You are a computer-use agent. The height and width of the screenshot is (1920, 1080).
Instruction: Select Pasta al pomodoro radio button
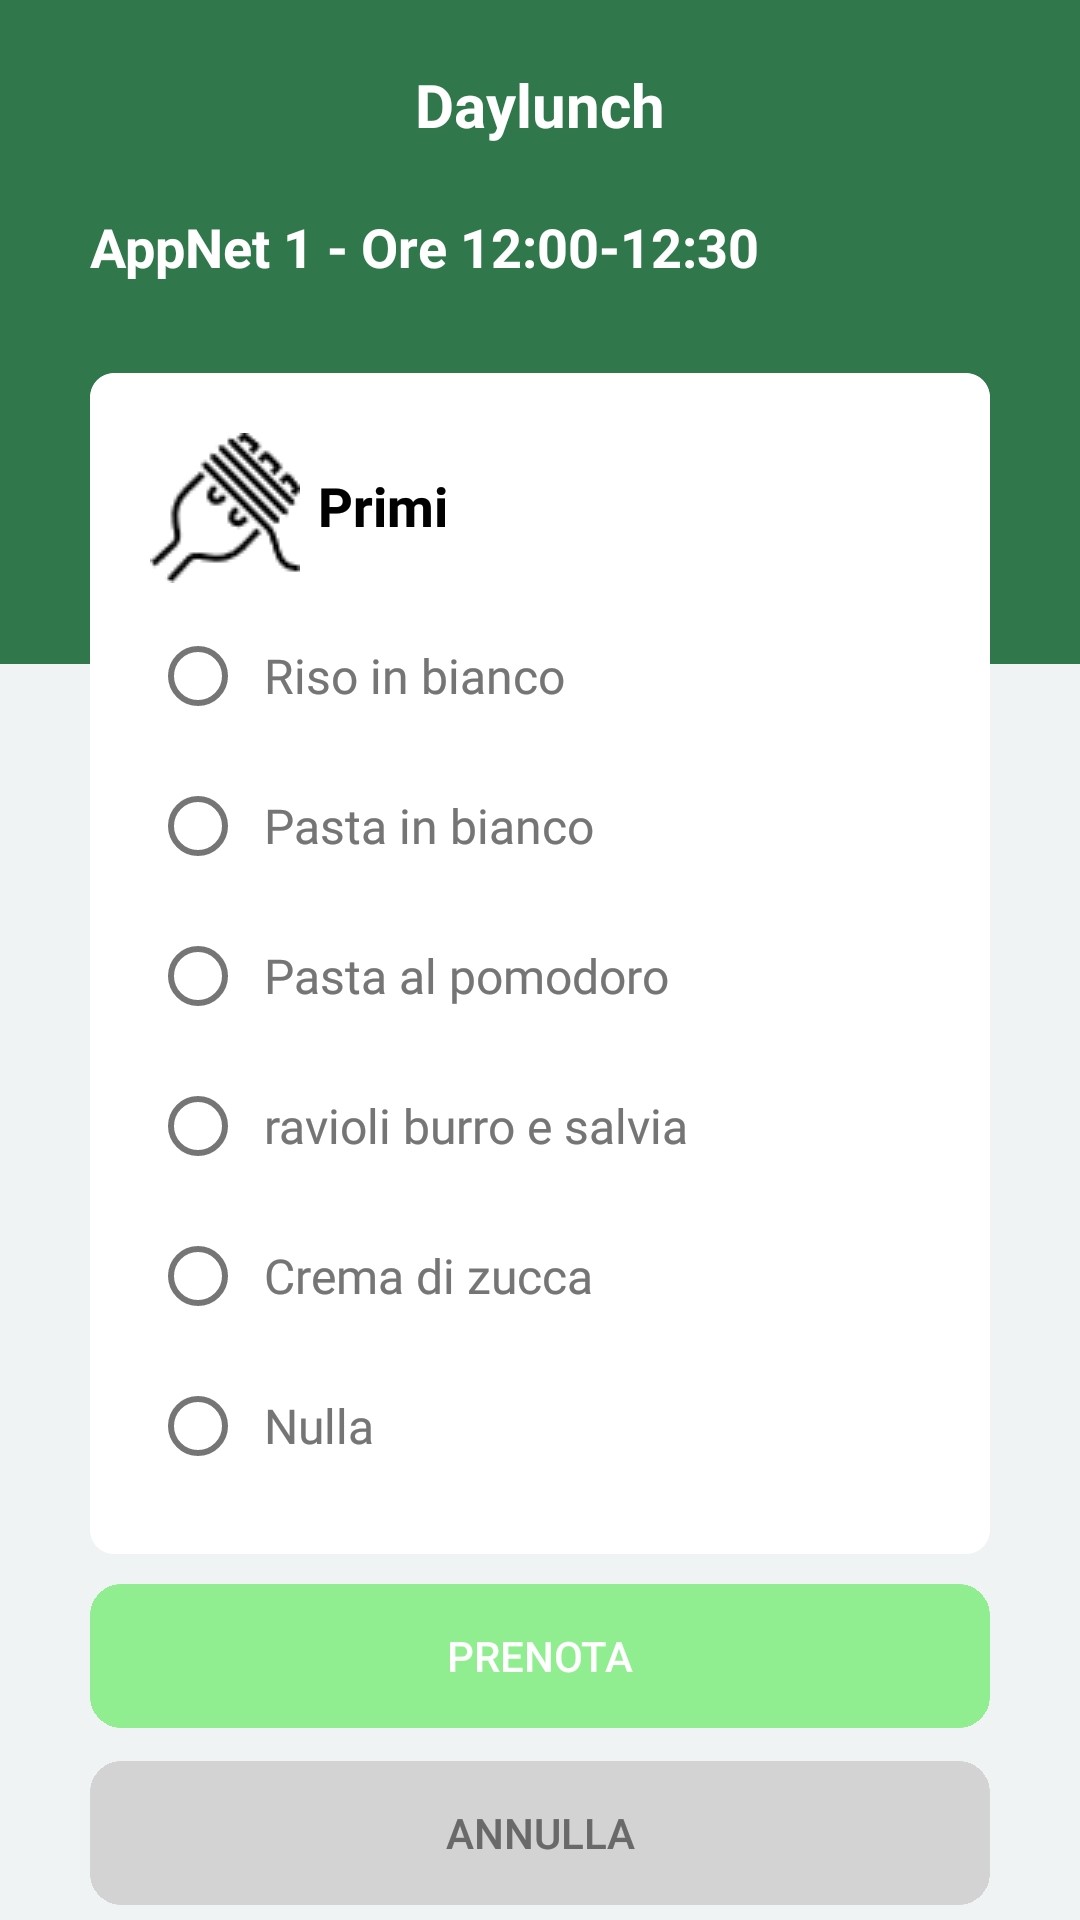pyautogui.click(x=198, y=976)
